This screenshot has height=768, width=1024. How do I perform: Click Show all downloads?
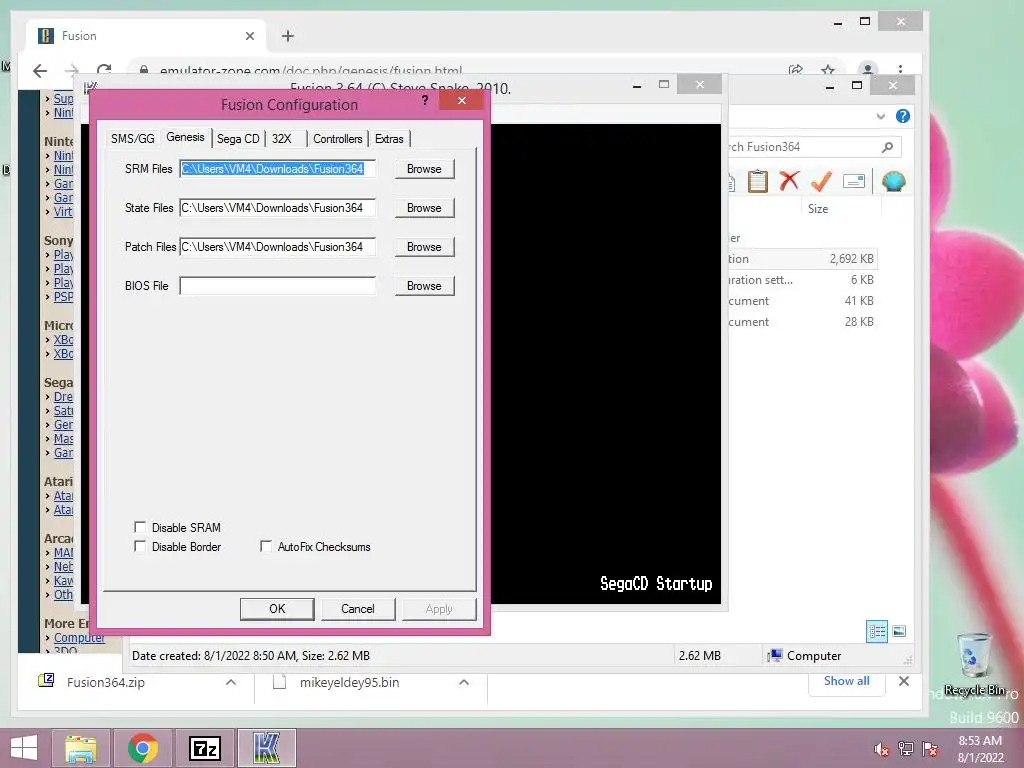[x=846, y=680]
